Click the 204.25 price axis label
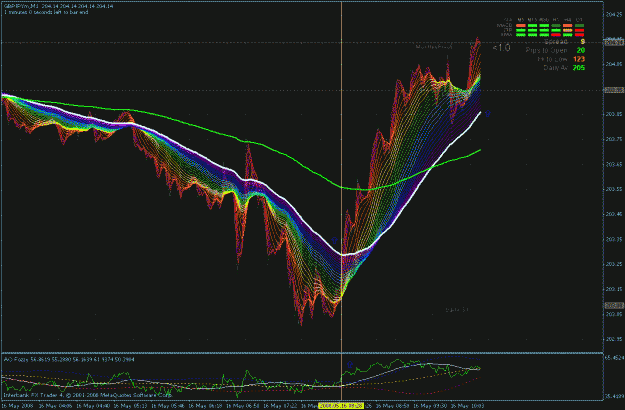The height and width of the screenshot is (410, 625). pyautogui.click(x=614, y=14)
